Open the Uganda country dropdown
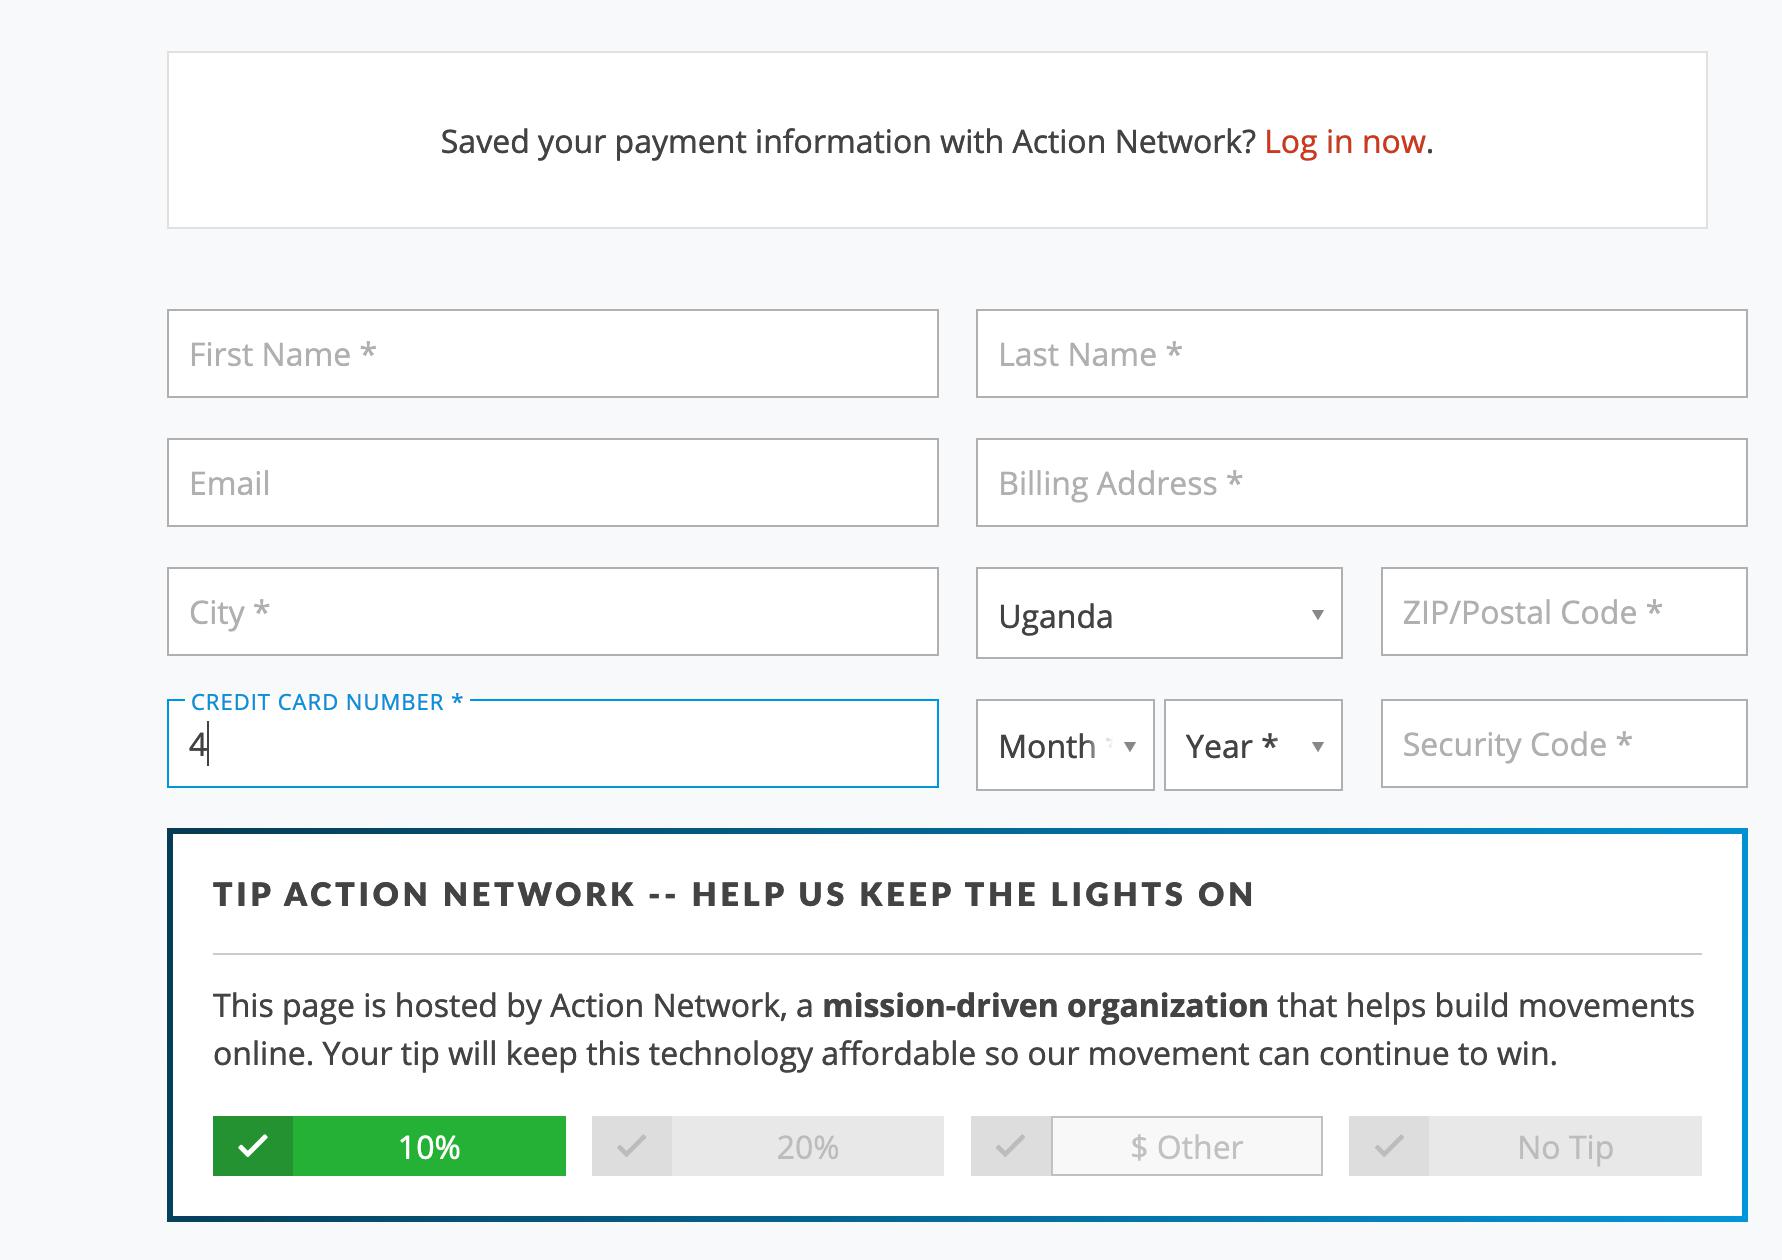The height and width of the screenshot is (1260, 1782). pyautogui.click(x=1158, y=614)
